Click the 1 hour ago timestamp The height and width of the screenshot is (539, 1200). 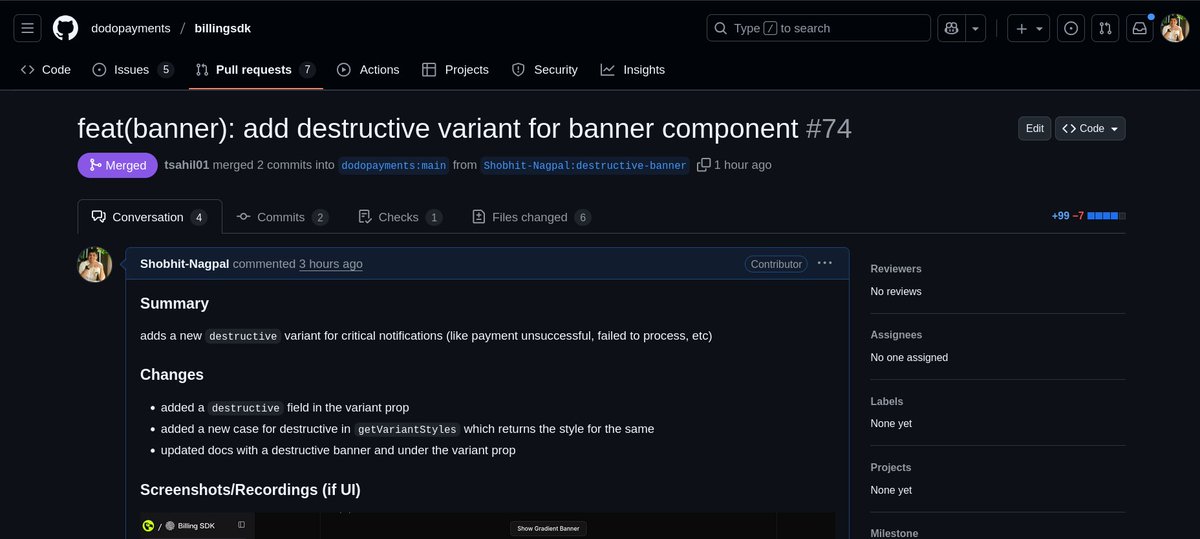pyautogui.click(x=742, y=165)
